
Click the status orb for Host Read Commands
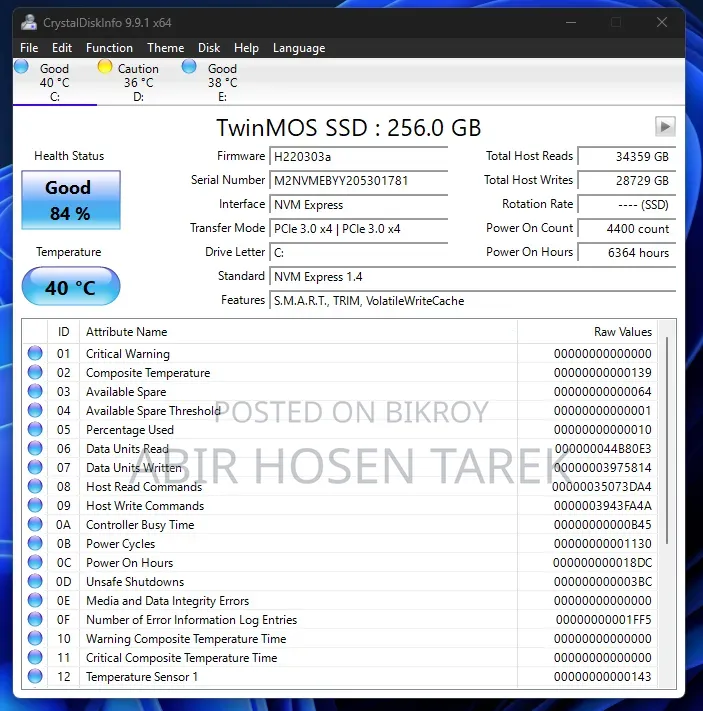35,487
